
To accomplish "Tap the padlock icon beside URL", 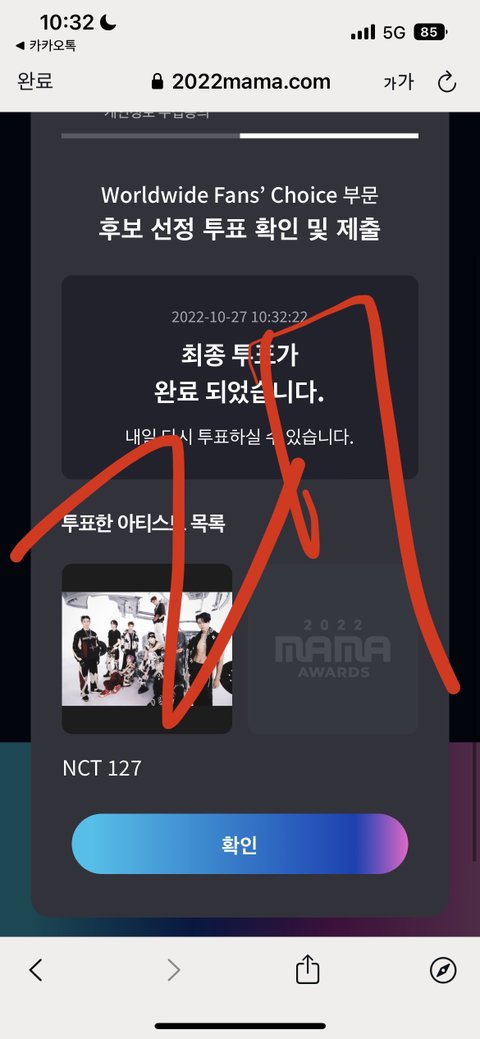I will click(157, 82).
